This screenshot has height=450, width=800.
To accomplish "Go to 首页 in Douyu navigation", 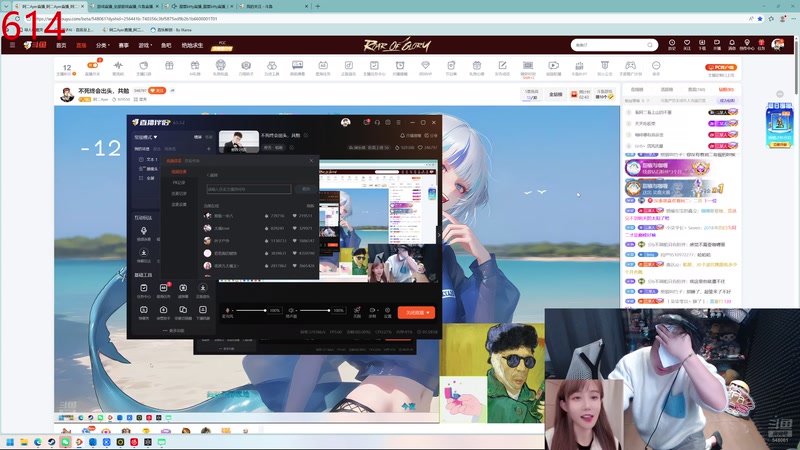I will click(61, 45).
